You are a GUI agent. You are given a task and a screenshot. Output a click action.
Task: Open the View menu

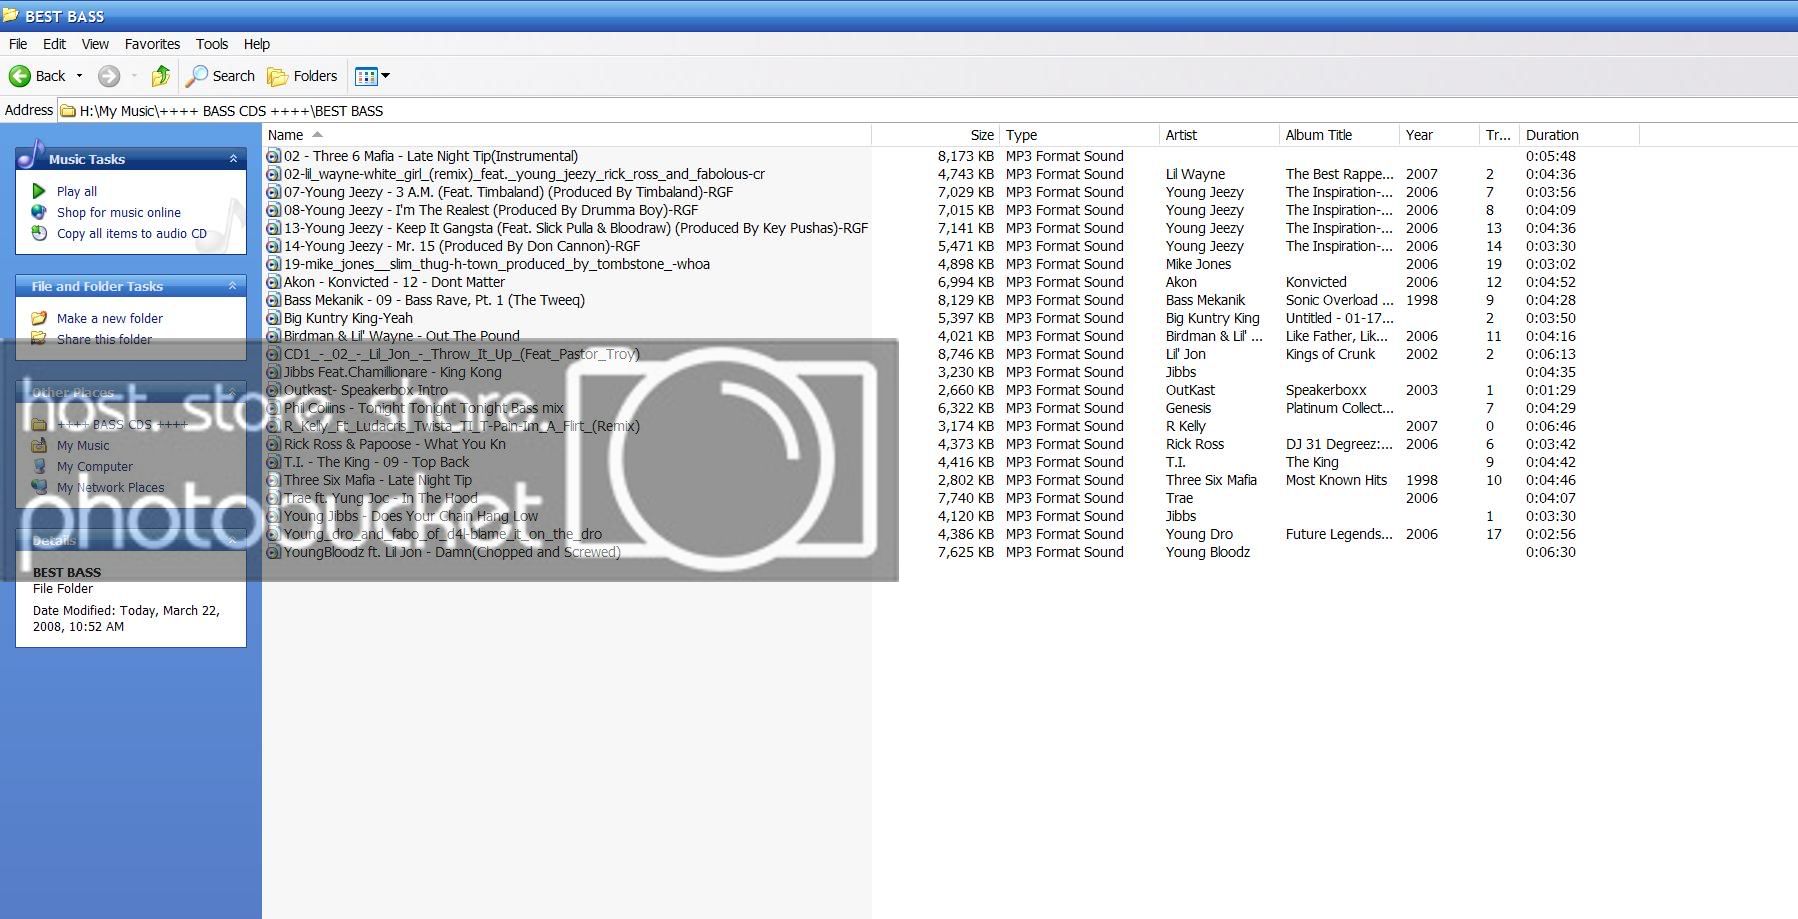tap(95, 44)
